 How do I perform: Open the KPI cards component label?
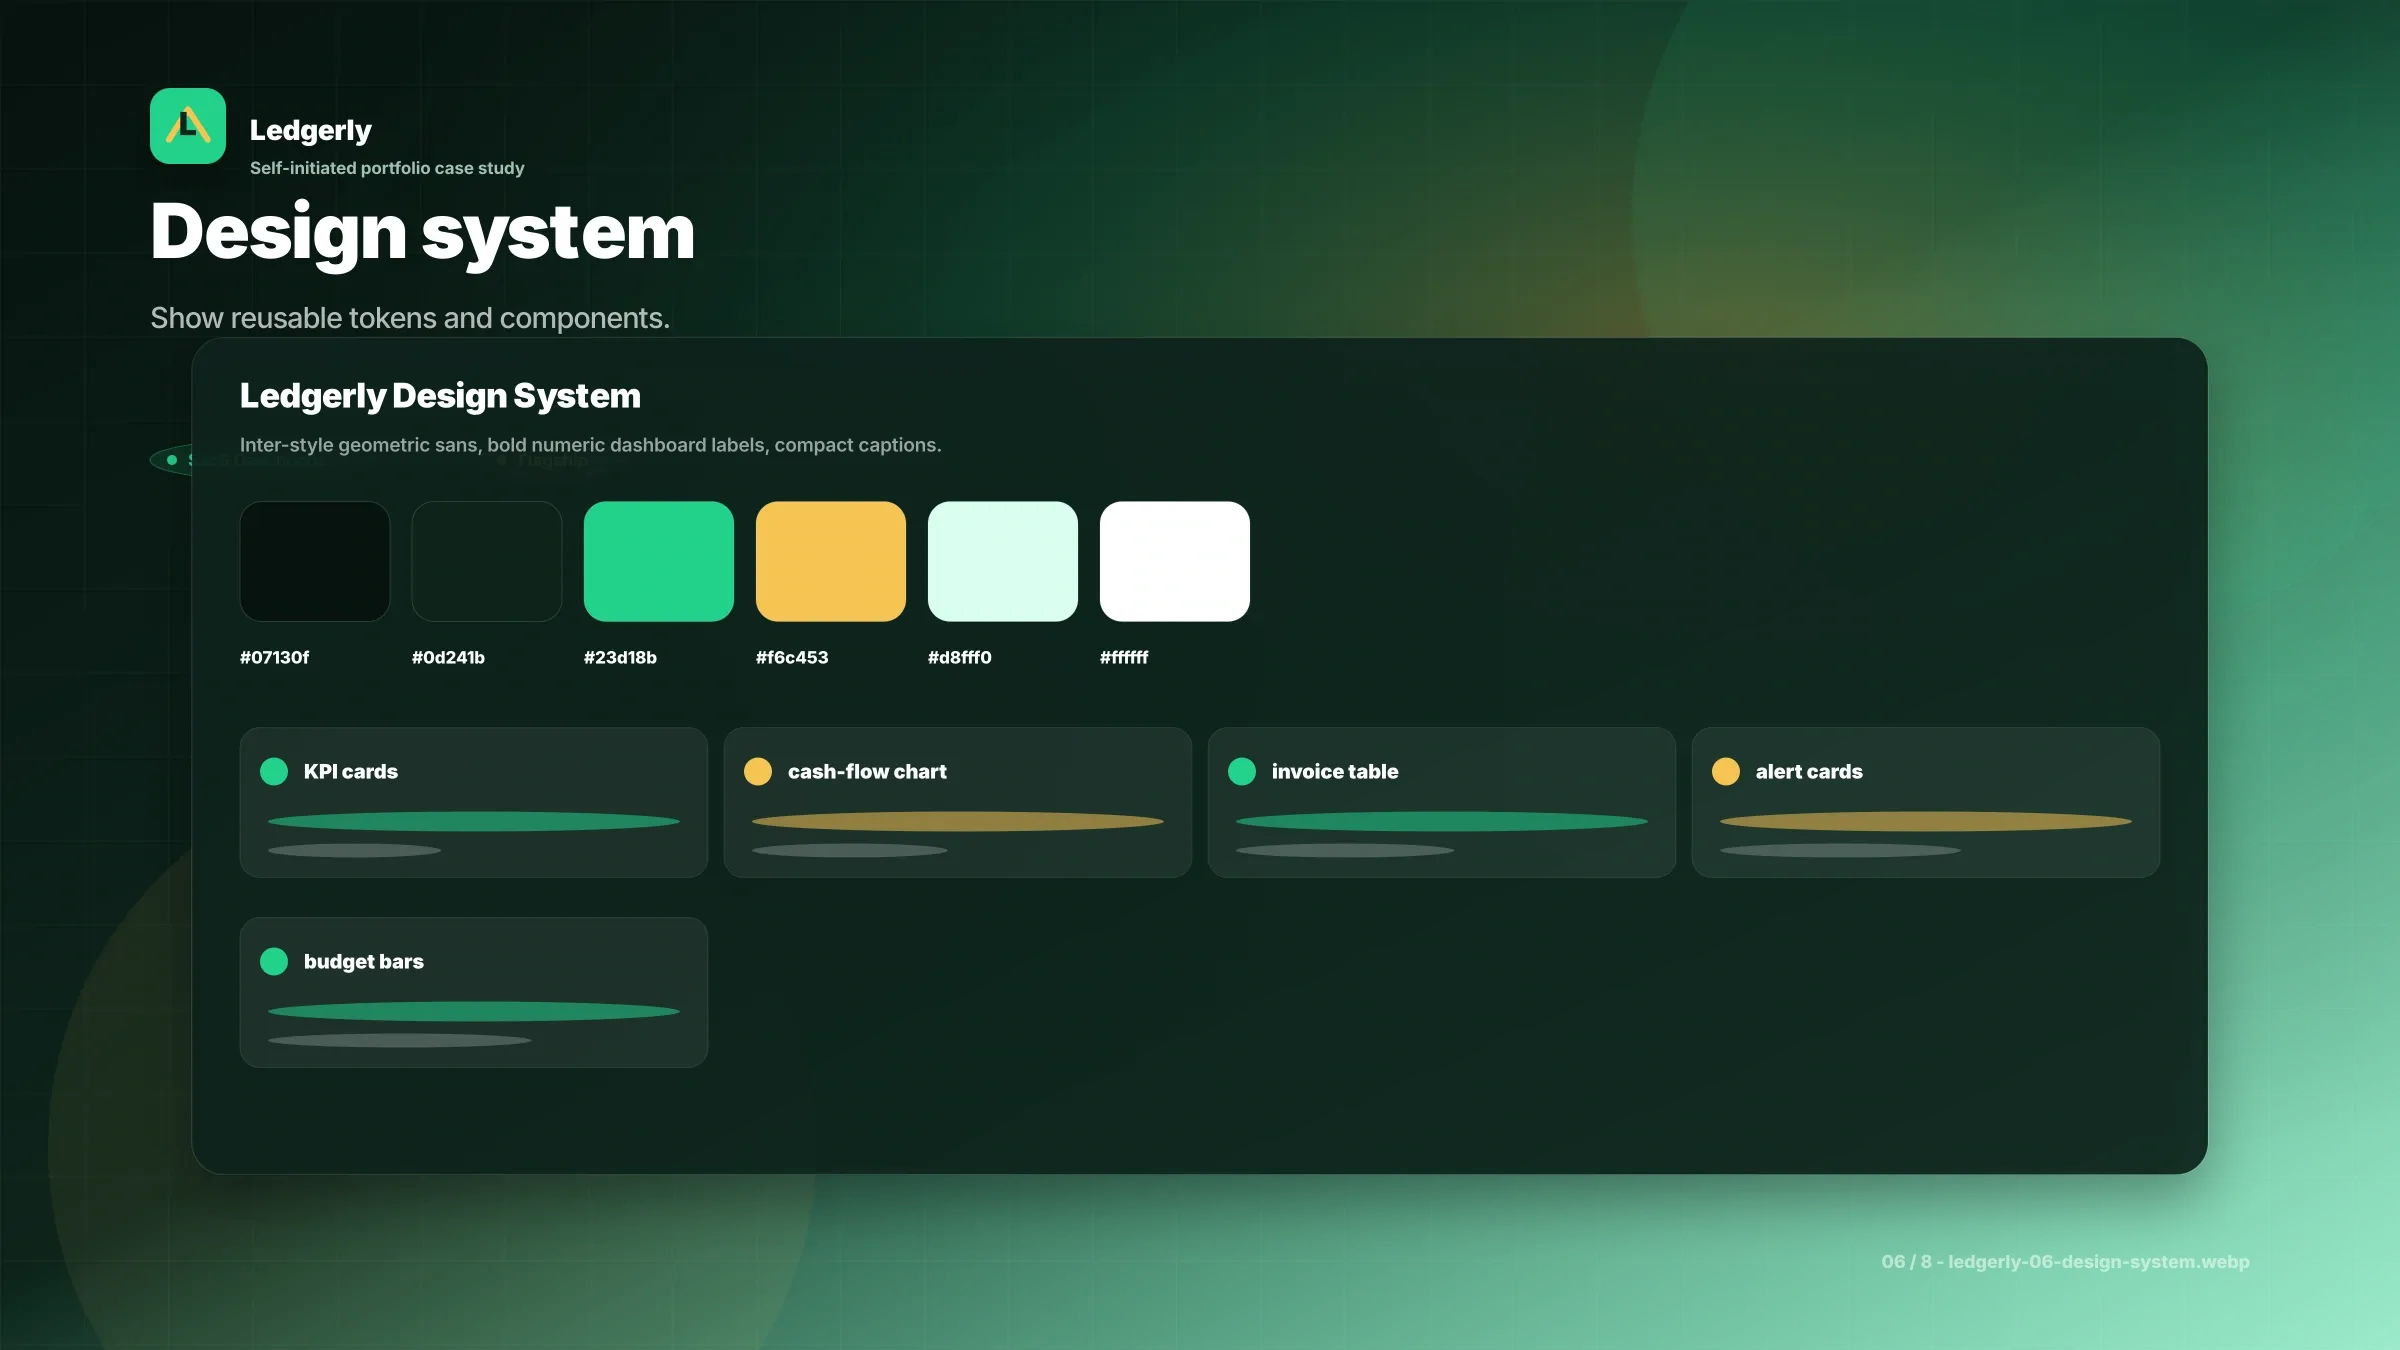(351, 772)
